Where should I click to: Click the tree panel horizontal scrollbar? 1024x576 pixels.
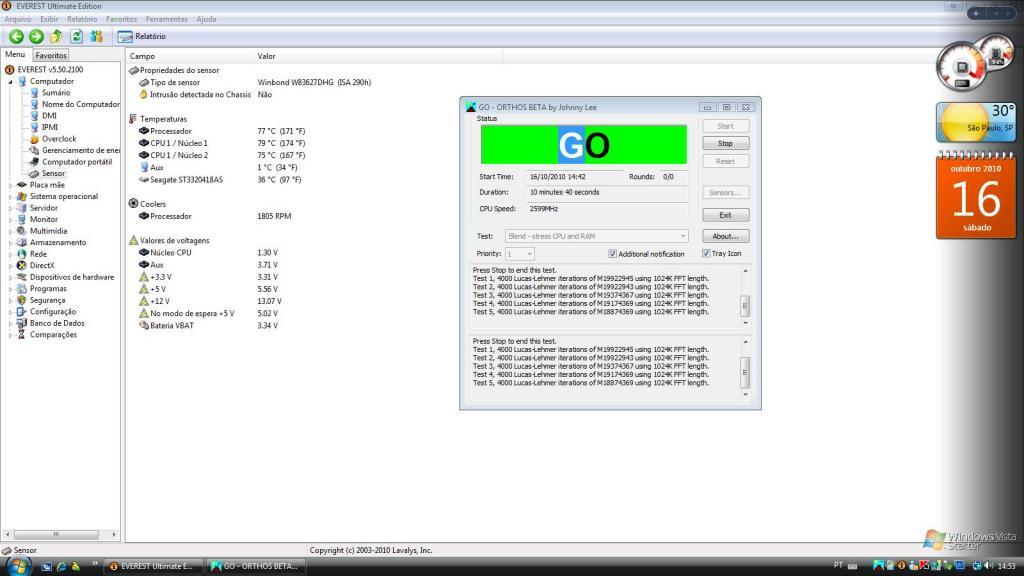click(x=61, y=534)
